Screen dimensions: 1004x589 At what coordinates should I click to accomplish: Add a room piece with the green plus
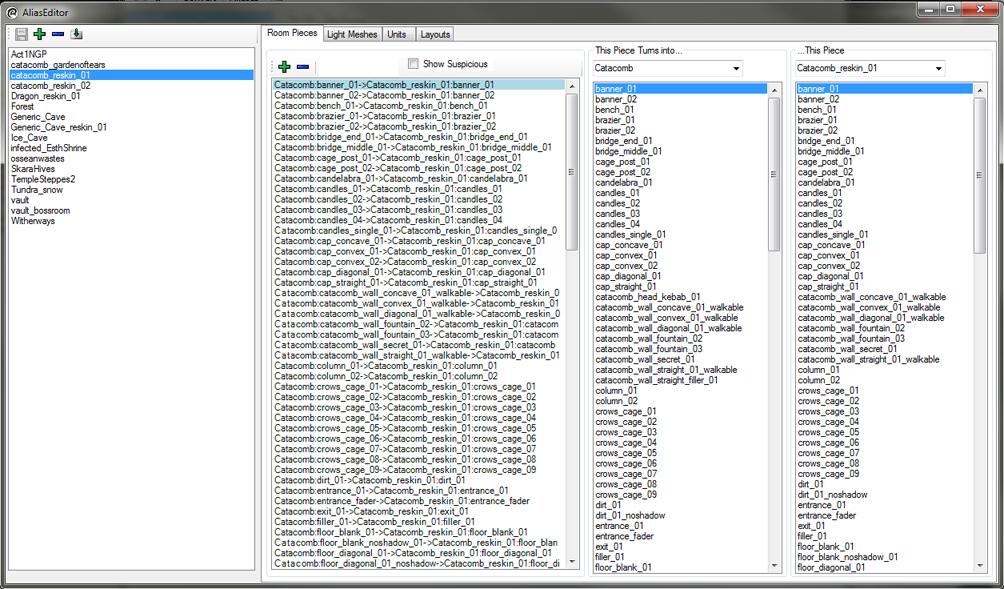point(284,67)
